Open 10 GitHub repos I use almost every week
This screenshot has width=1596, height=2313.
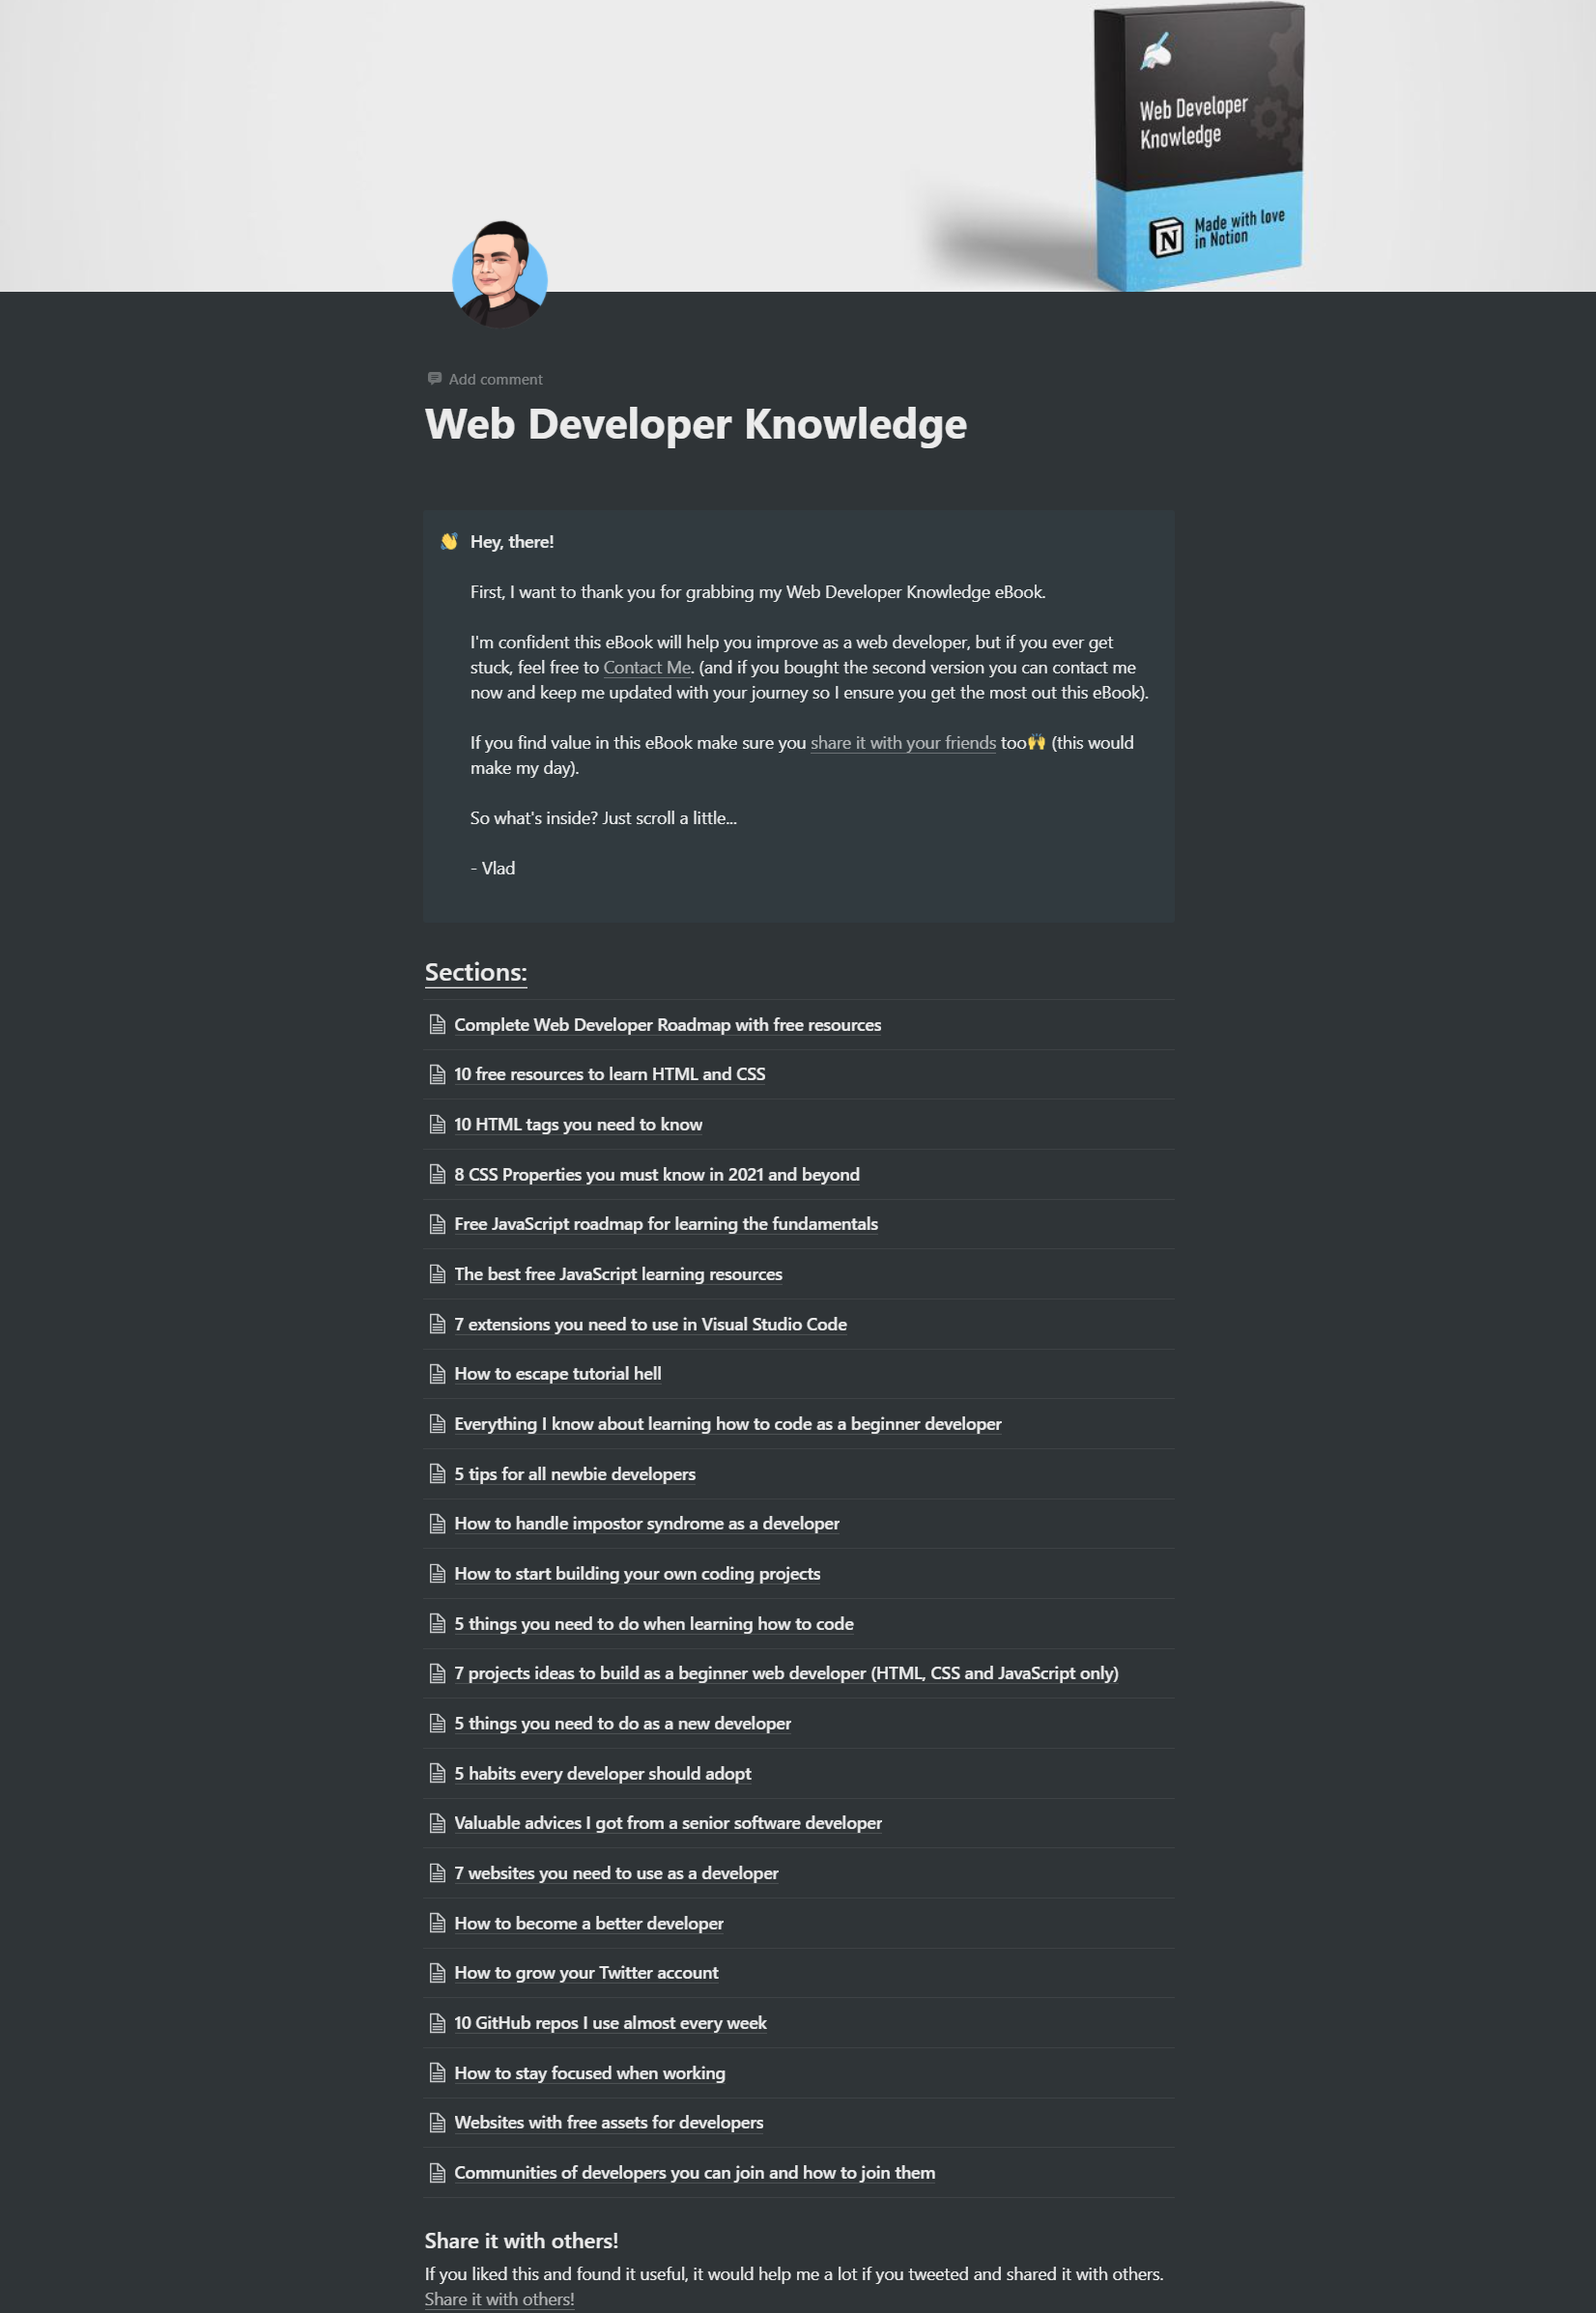[610, 2022]
